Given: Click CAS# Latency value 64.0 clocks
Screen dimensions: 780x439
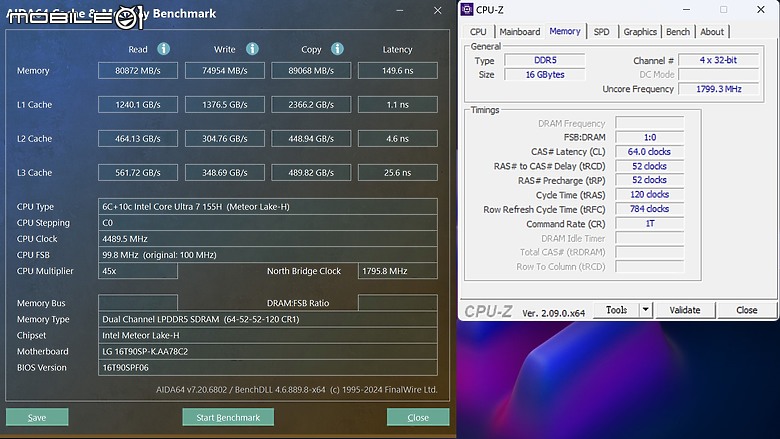Looking at the screenshot, I should [650, 152].
